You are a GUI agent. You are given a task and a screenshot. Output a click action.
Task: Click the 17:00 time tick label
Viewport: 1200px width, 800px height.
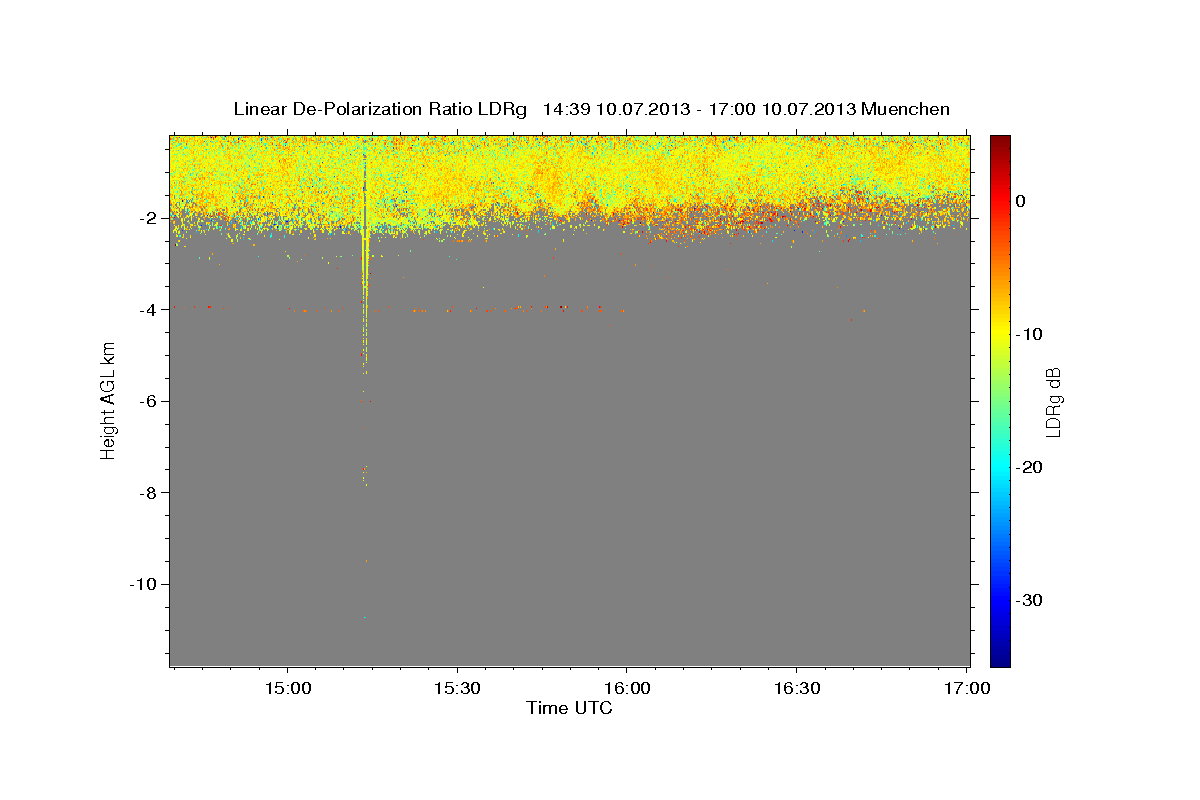click(x=966, y=689)
